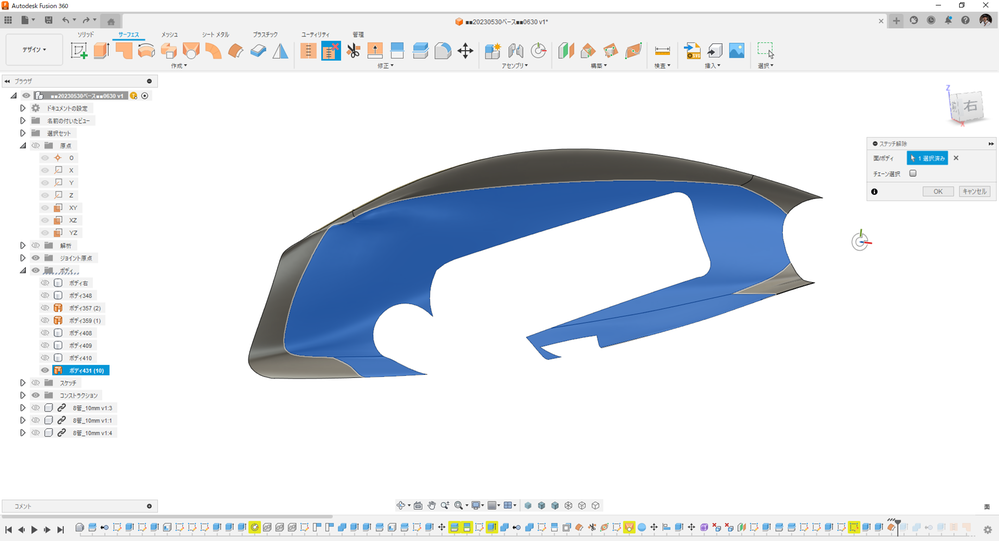Select the Trim scissors tool
999x541 pixels.
(353, 51)
